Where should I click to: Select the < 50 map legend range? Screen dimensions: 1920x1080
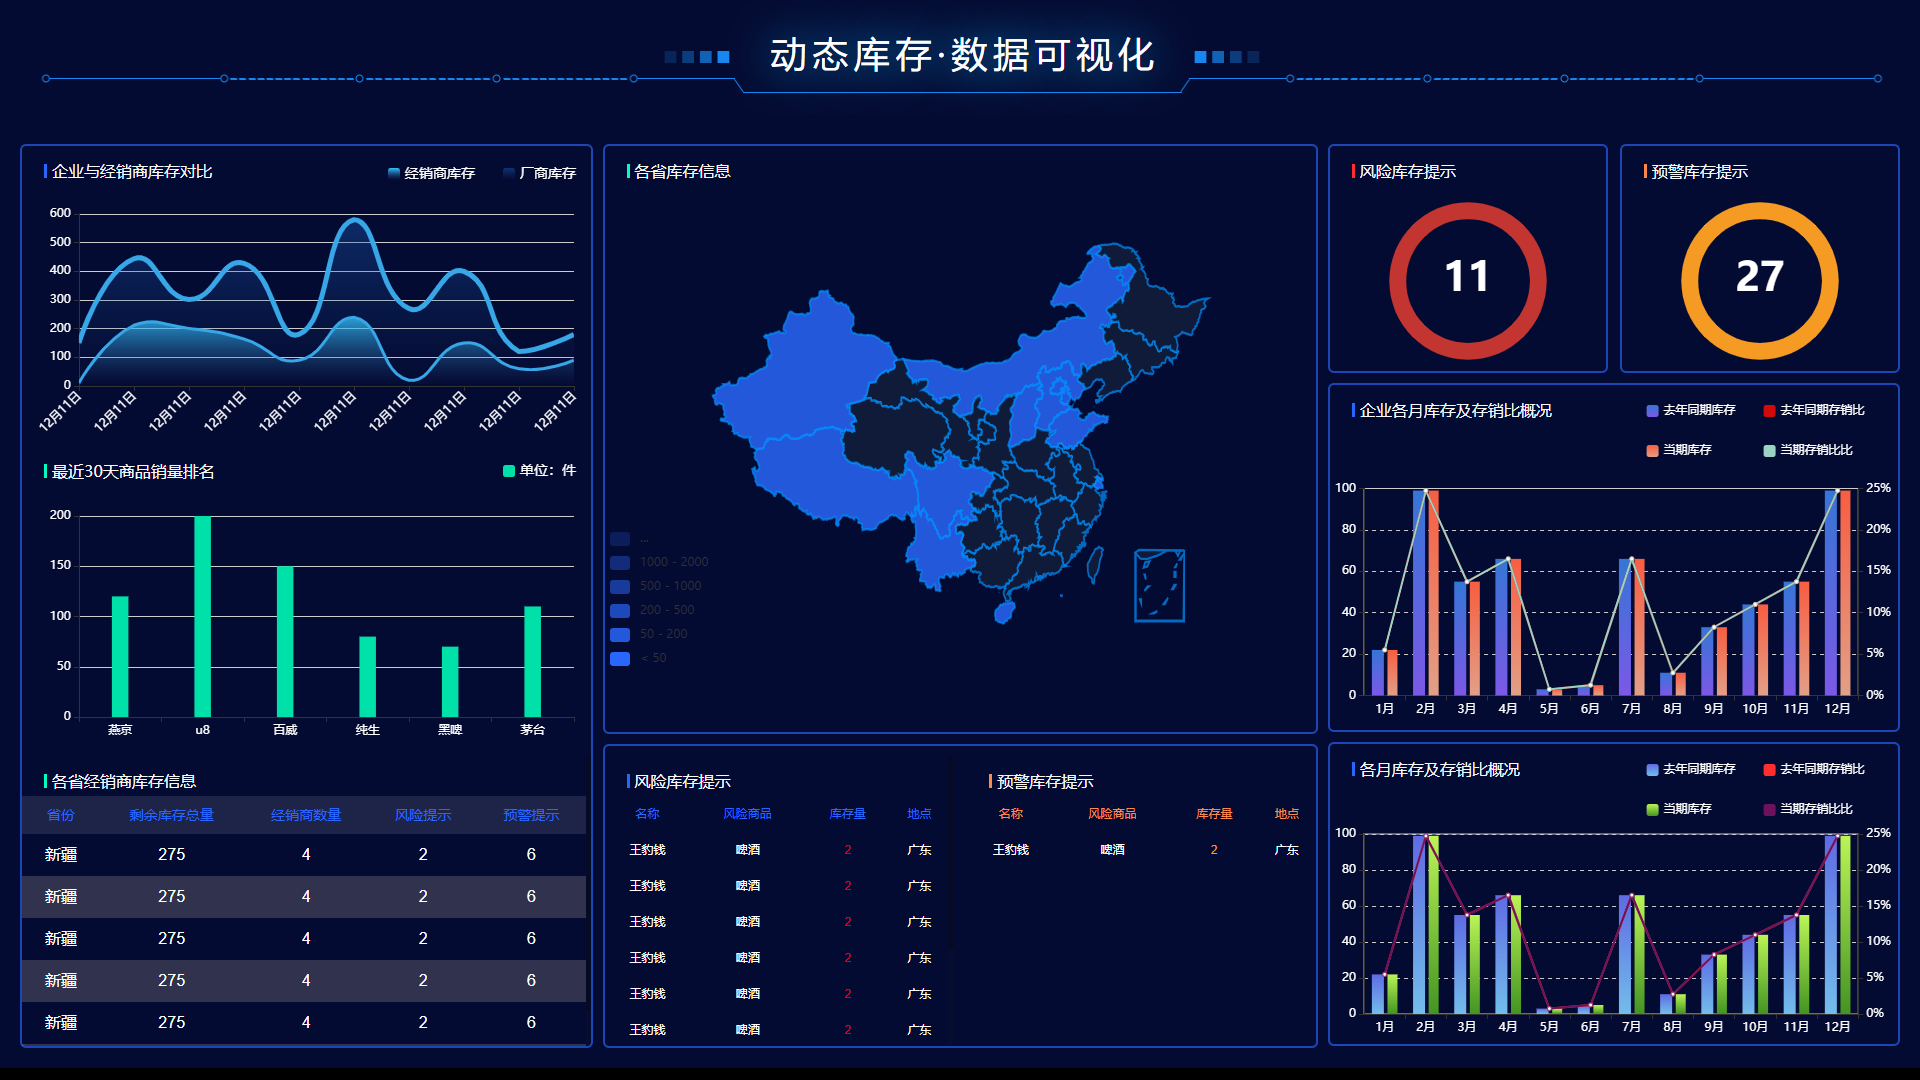(x=620, y=658)
